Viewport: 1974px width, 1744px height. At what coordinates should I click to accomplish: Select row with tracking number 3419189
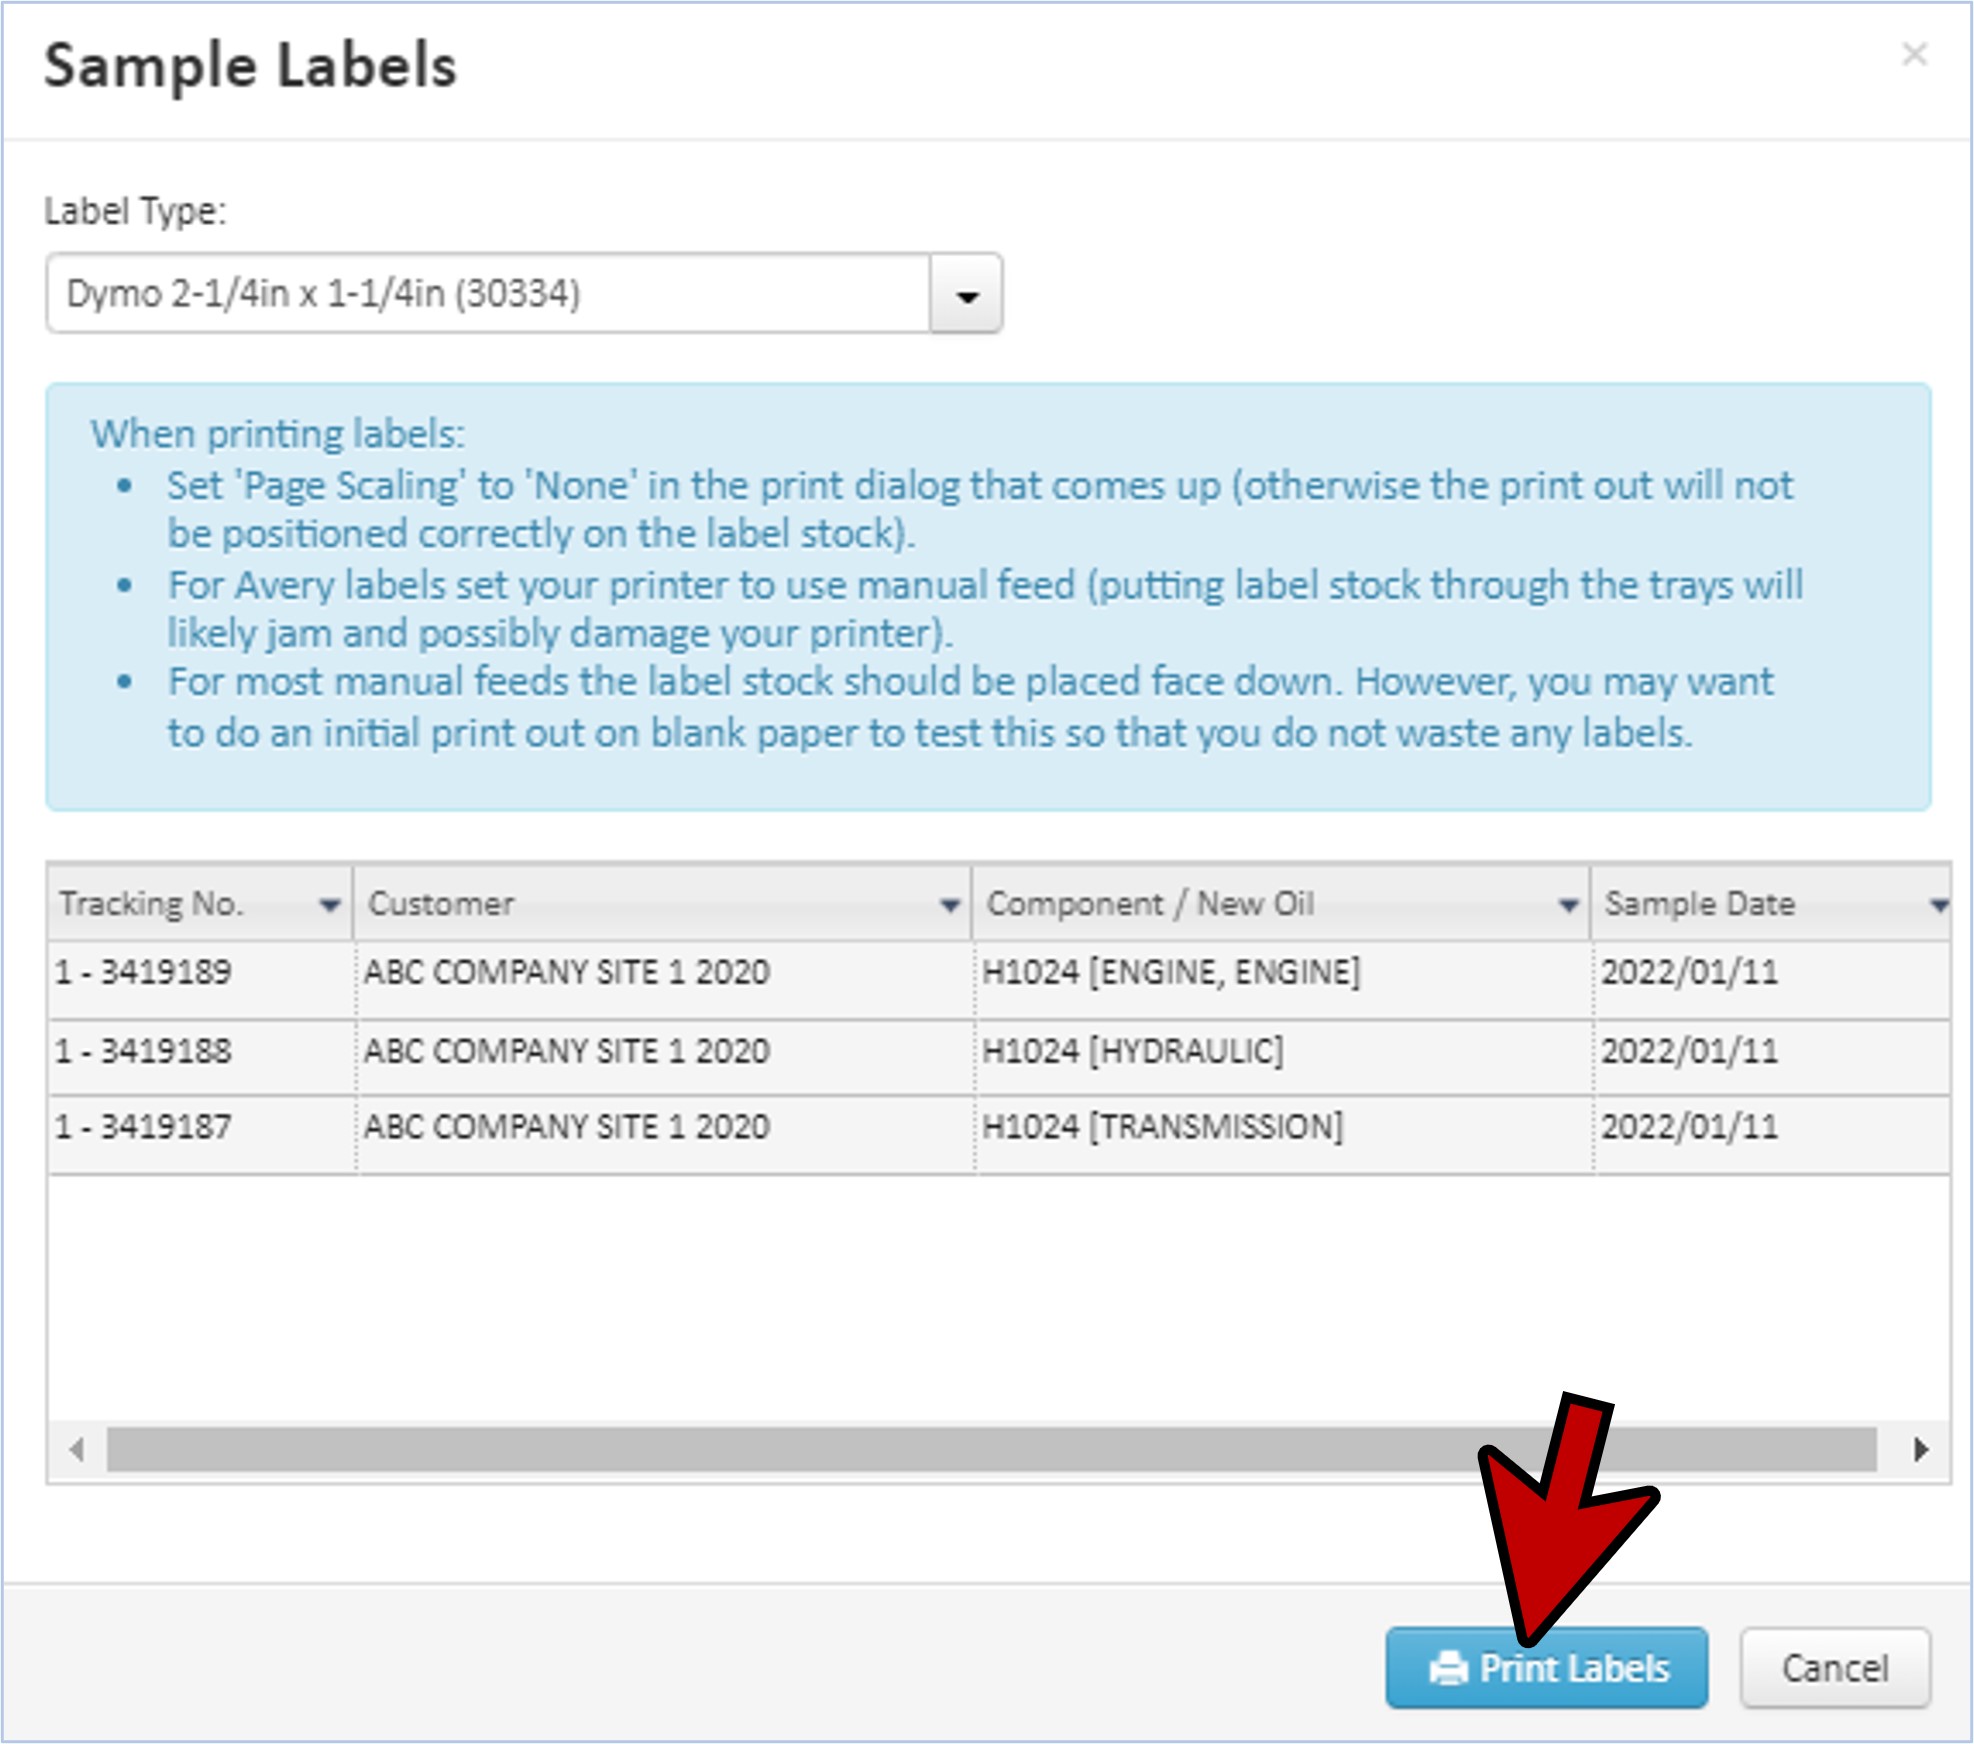144,972
